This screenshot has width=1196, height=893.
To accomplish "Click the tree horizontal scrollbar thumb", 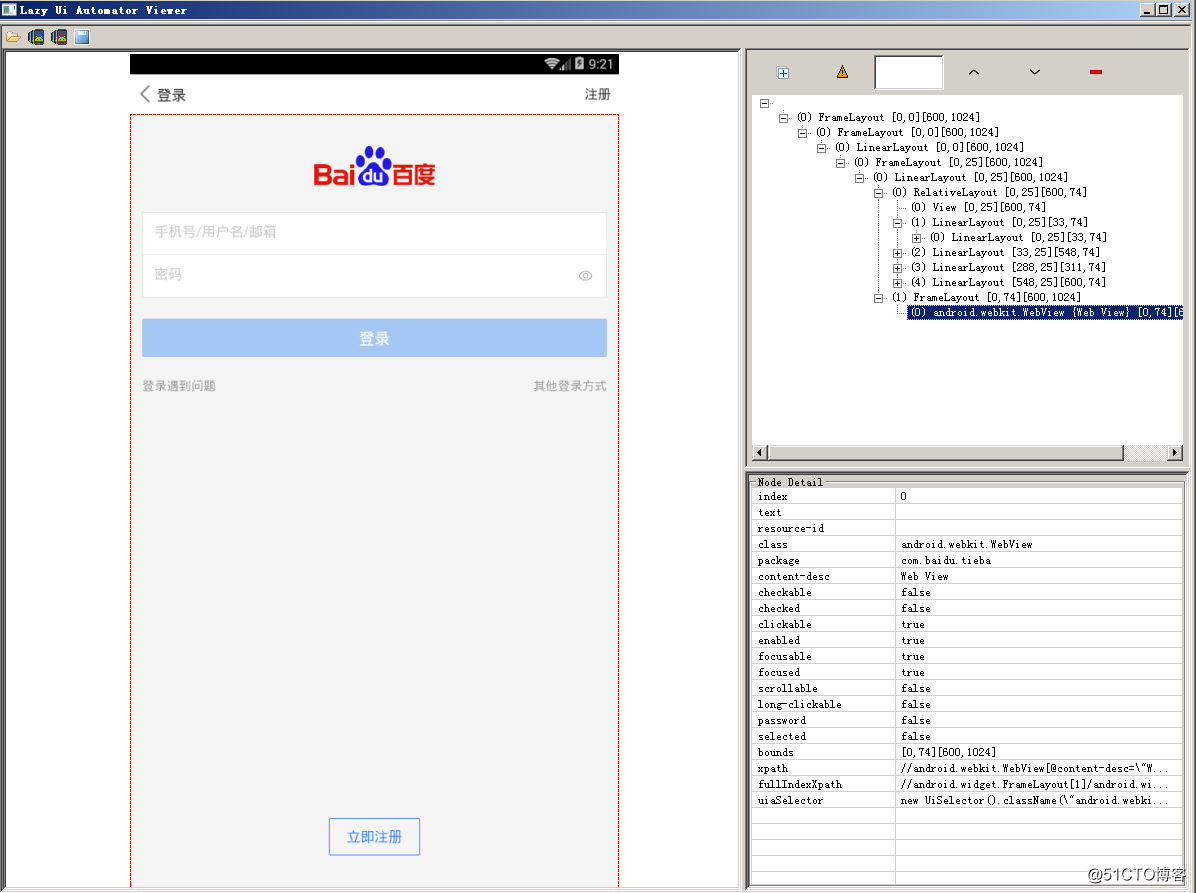I will (946, 453).
